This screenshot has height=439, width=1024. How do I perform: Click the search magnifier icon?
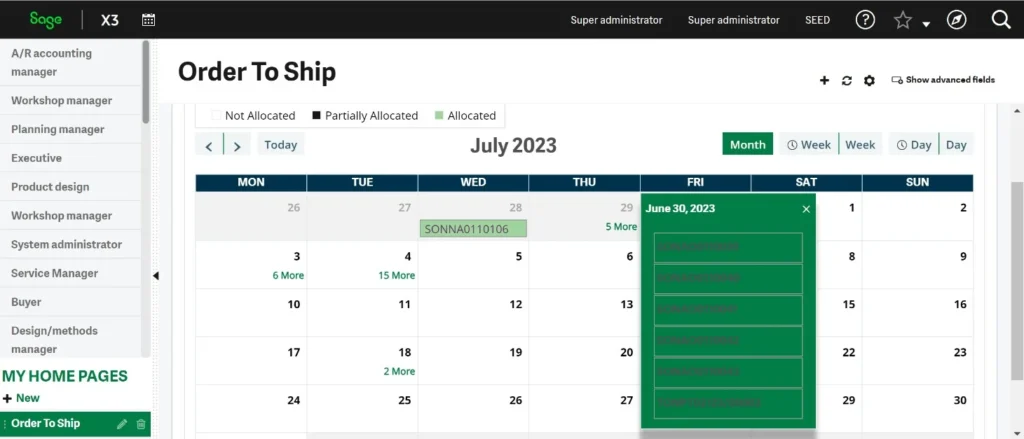pyautogui.click(x=1001, y=20)
